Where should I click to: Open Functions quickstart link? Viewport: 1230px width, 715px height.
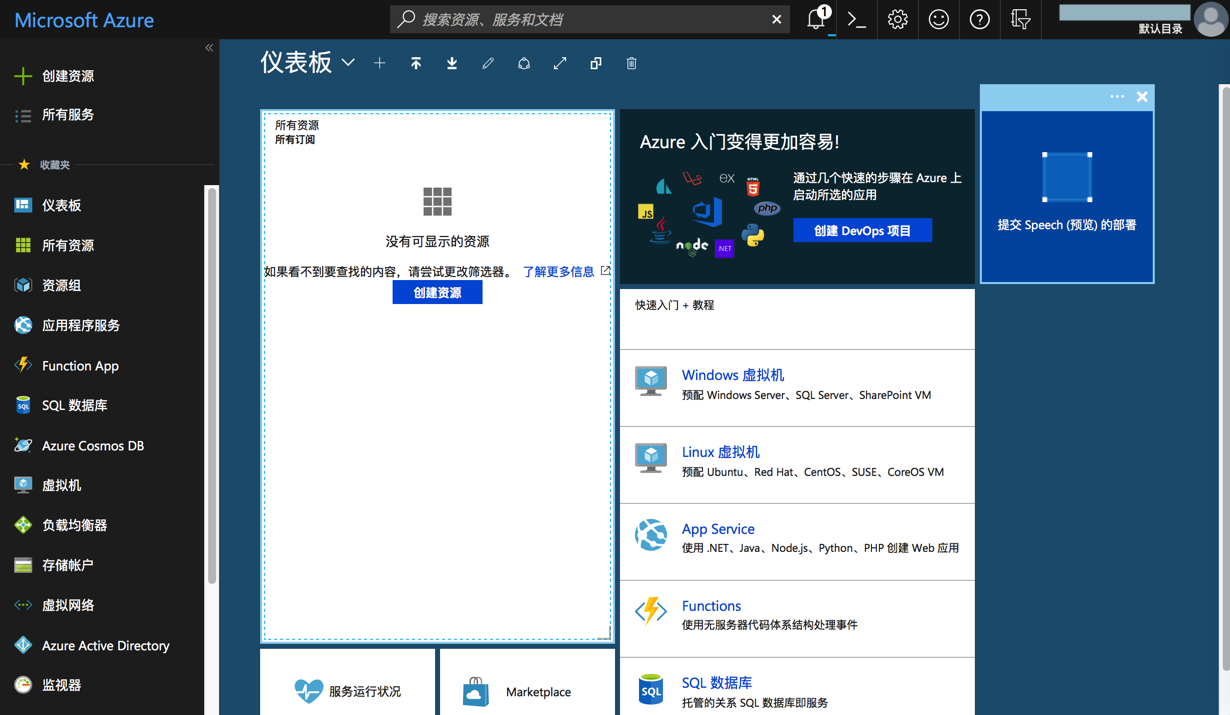pos(711,606)
